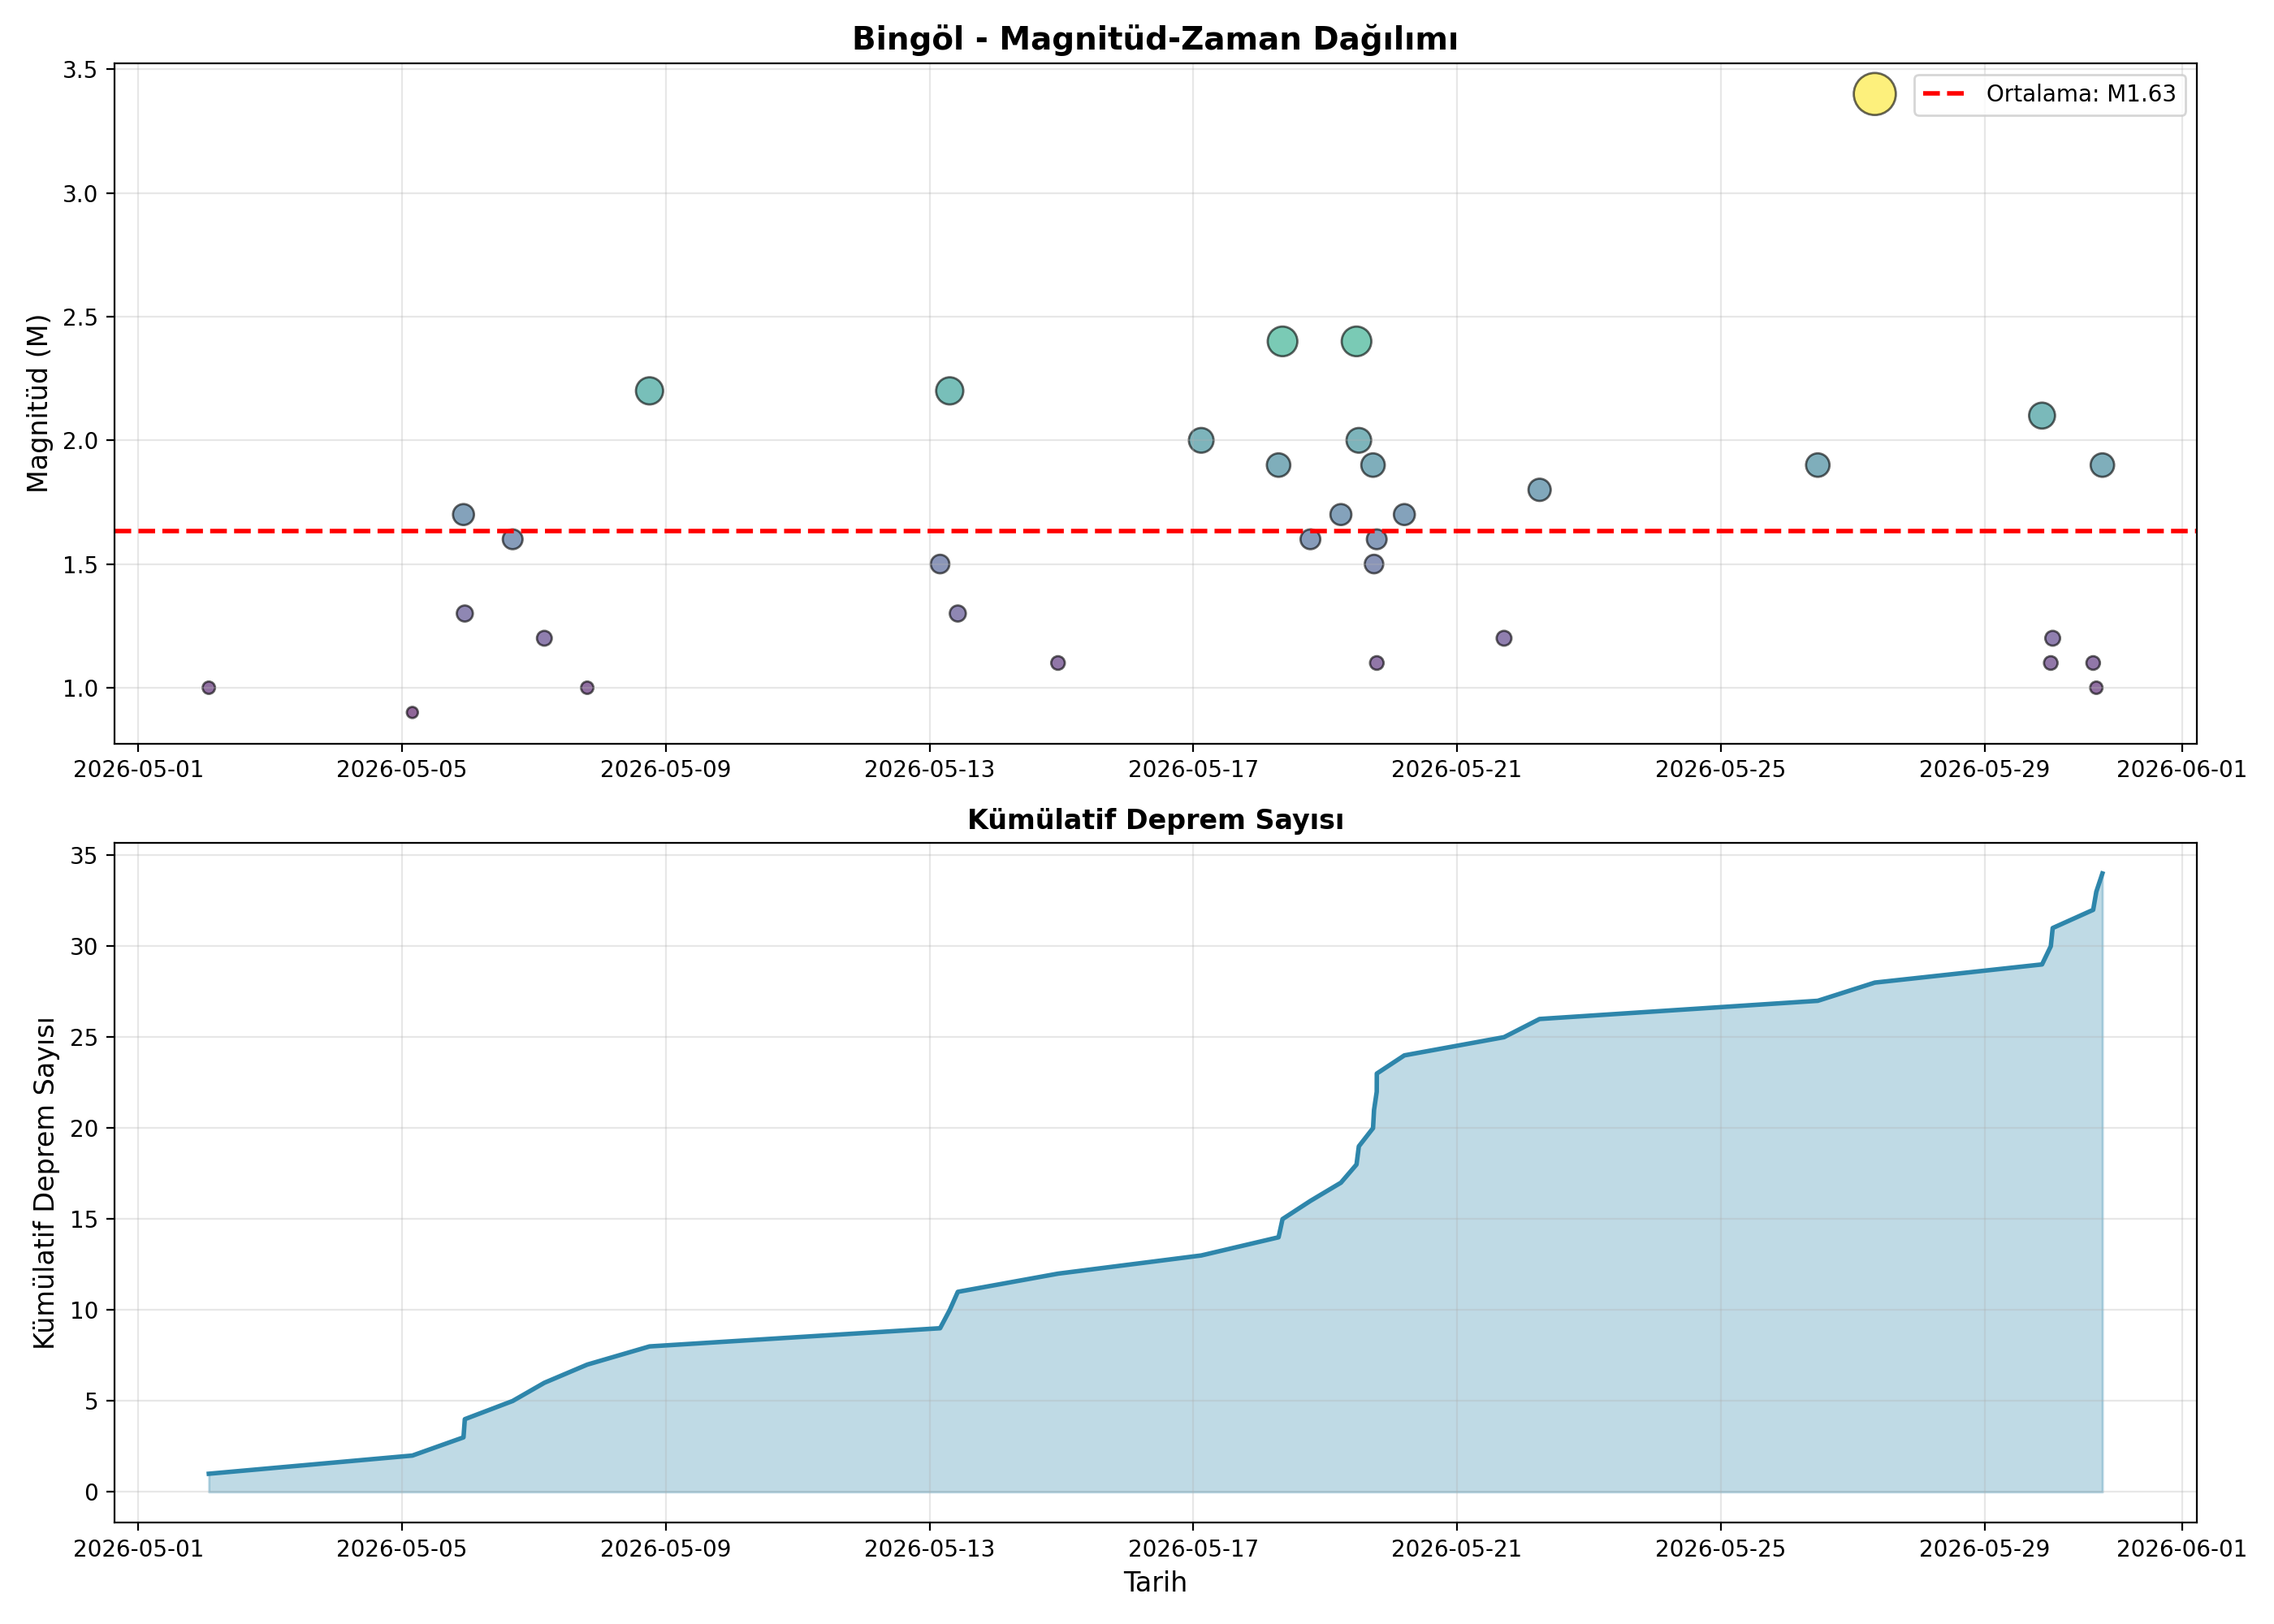Click the "2.5" magnitude tick label
The width and height of the screenshot is (2274, 1624).
(80, 317)
